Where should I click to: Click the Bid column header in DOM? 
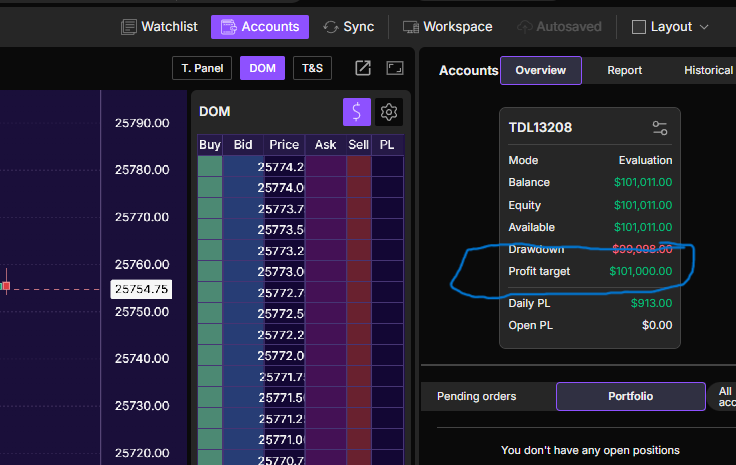click(243, 145)
